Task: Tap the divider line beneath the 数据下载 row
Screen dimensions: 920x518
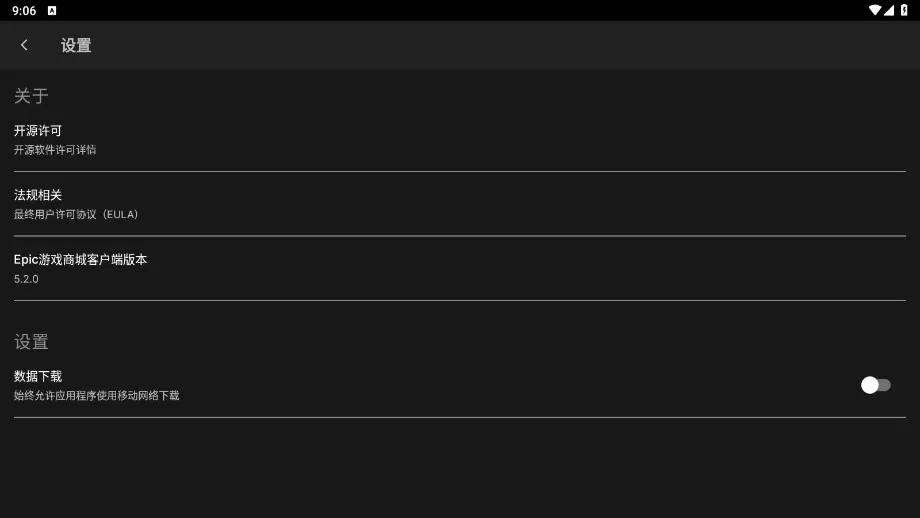Action: point(460,417)
